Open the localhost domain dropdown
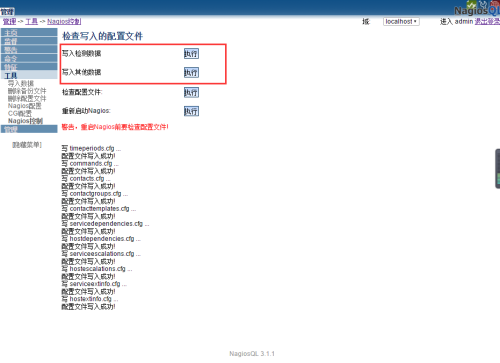Image resolution: width=500 pixels, height=363 pixels. coord(401,22)
